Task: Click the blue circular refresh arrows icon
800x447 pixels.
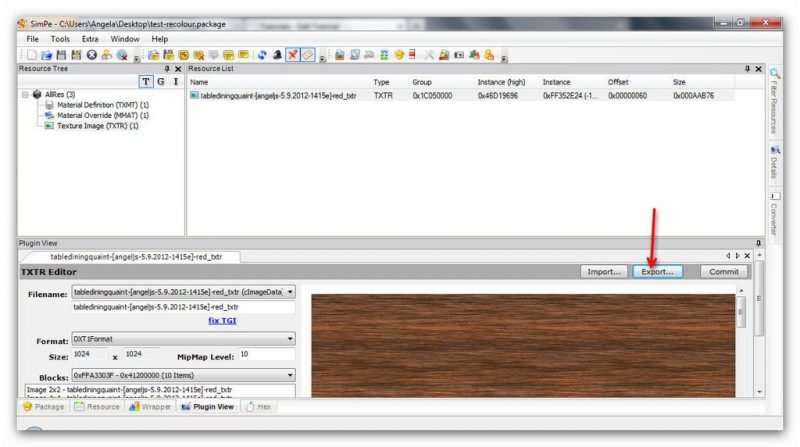Action: [262, 55]
